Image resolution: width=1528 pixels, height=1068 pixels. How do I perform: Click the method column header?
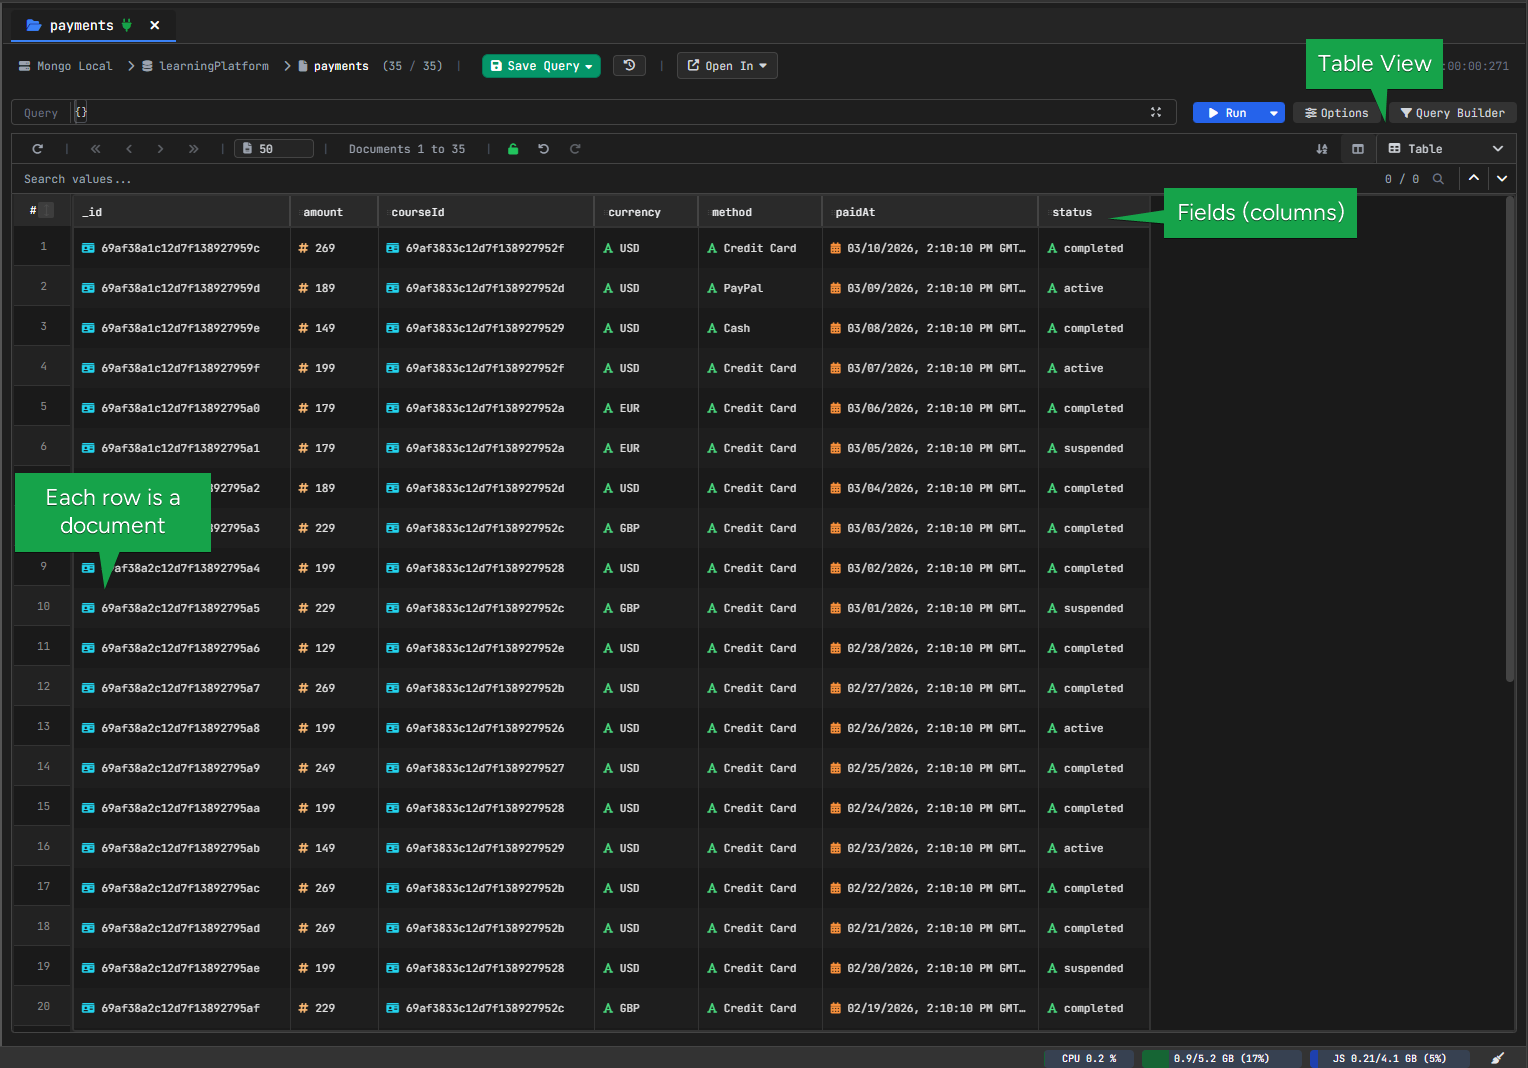(760, 212)
